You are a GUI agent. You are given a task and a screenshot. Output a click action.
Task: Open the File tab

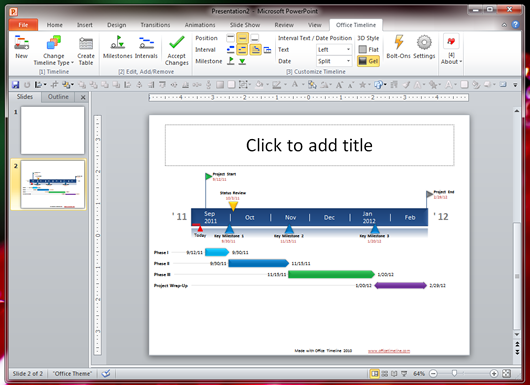tap(23, 25)
